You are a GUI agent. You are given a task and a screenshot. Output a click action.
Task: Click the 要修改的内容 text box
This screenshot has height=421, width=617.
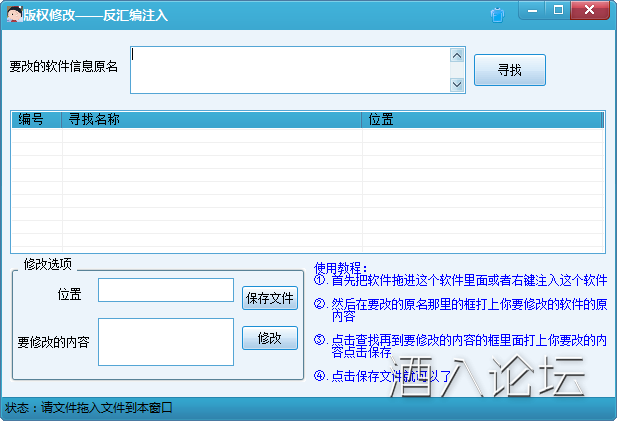[x=165, y=341]
